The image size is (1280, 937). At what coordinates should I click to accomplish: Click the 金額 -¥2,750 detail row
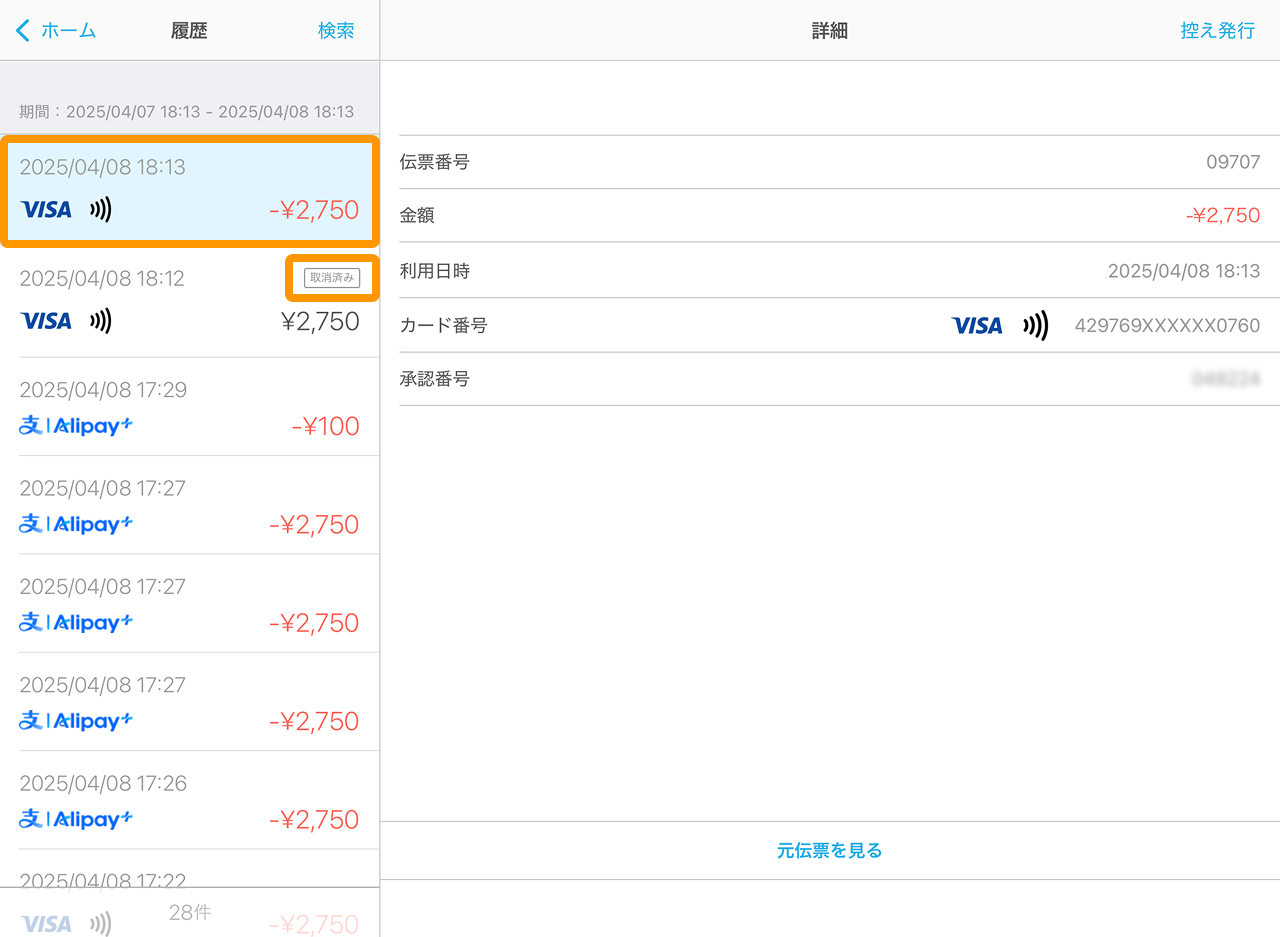[829, 215]
